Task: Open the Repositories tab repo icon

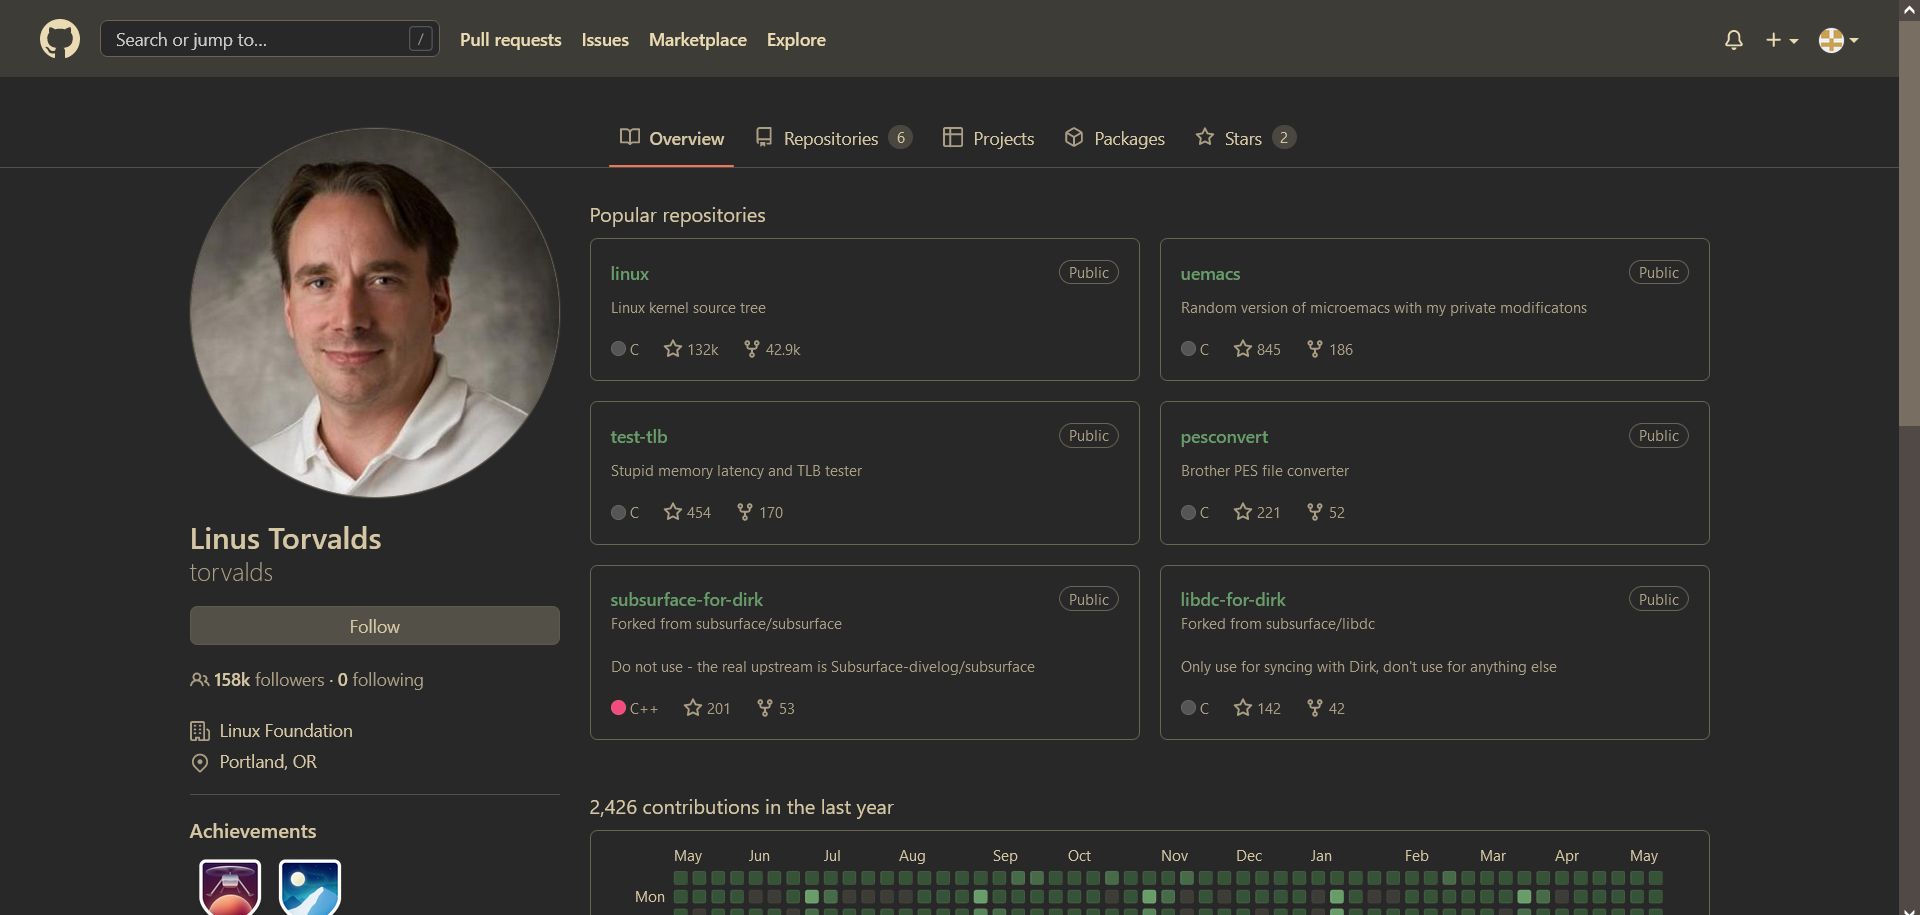Action: click(x=764, y=137)
